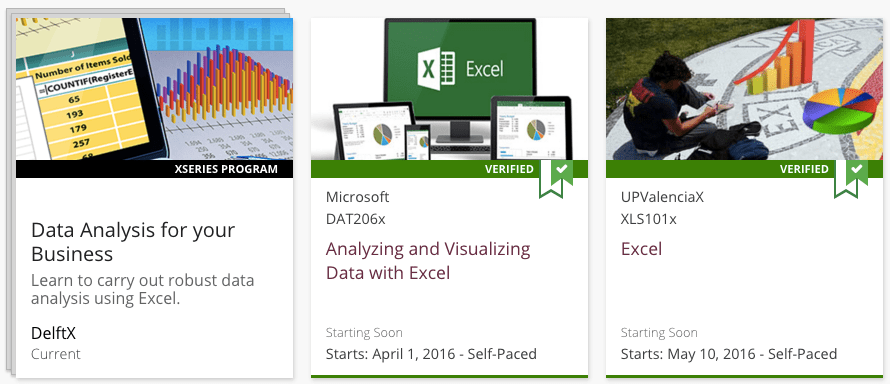Image resolution: width=890 pixels, height=384 pixels.
Task: Click the XSERIES PROGRAM banner
Action: point(154,169)
